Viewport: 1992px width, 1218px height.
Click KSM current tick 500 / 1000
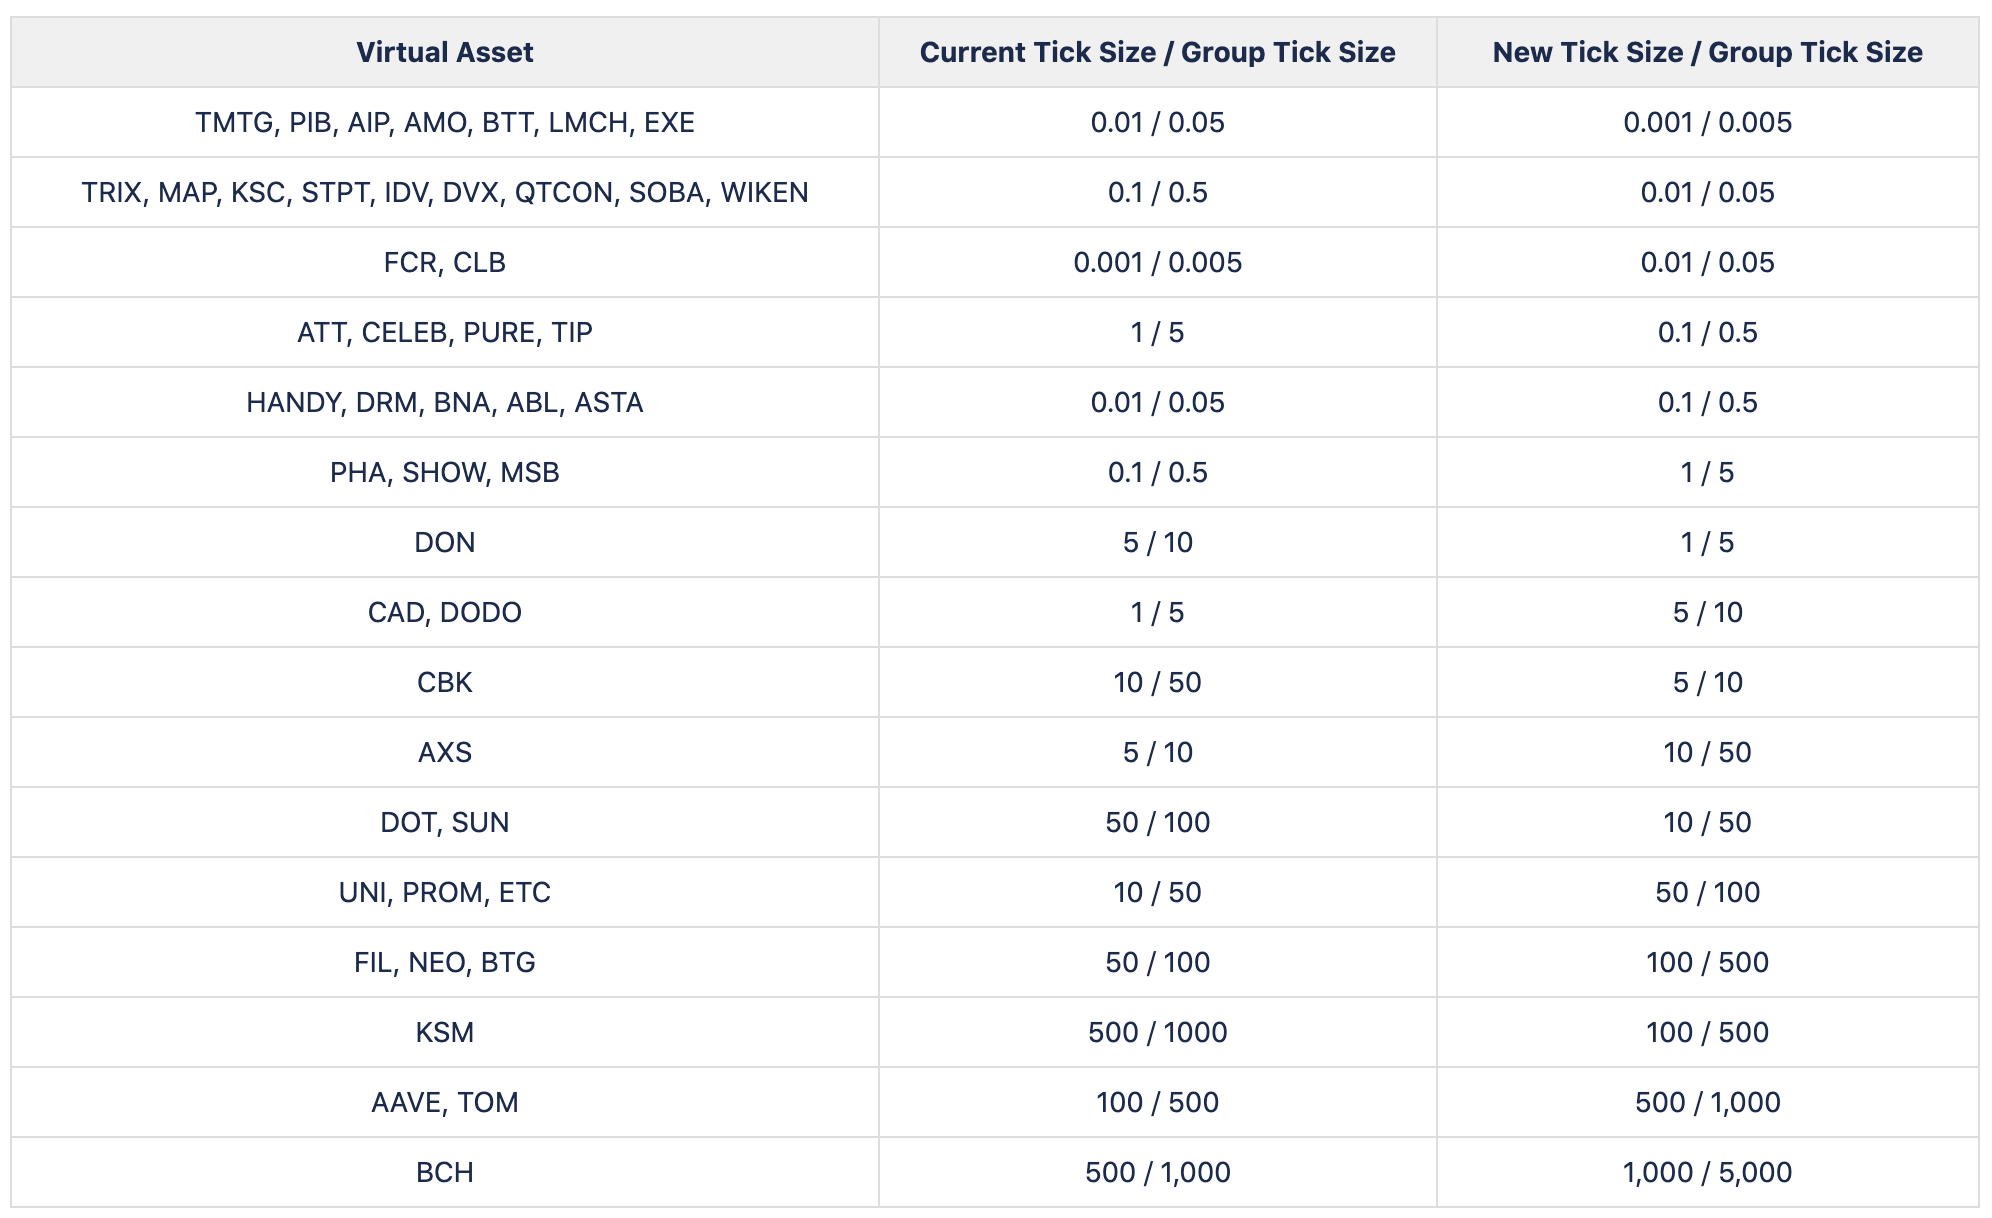(1157, 1032)
